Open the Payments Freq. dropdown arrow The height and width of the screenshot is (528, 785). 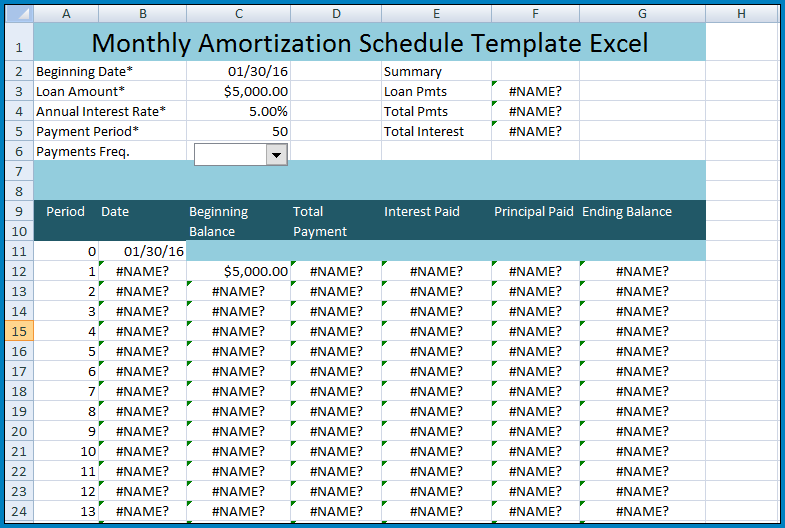pyautogui.click(x=276, y=155)
